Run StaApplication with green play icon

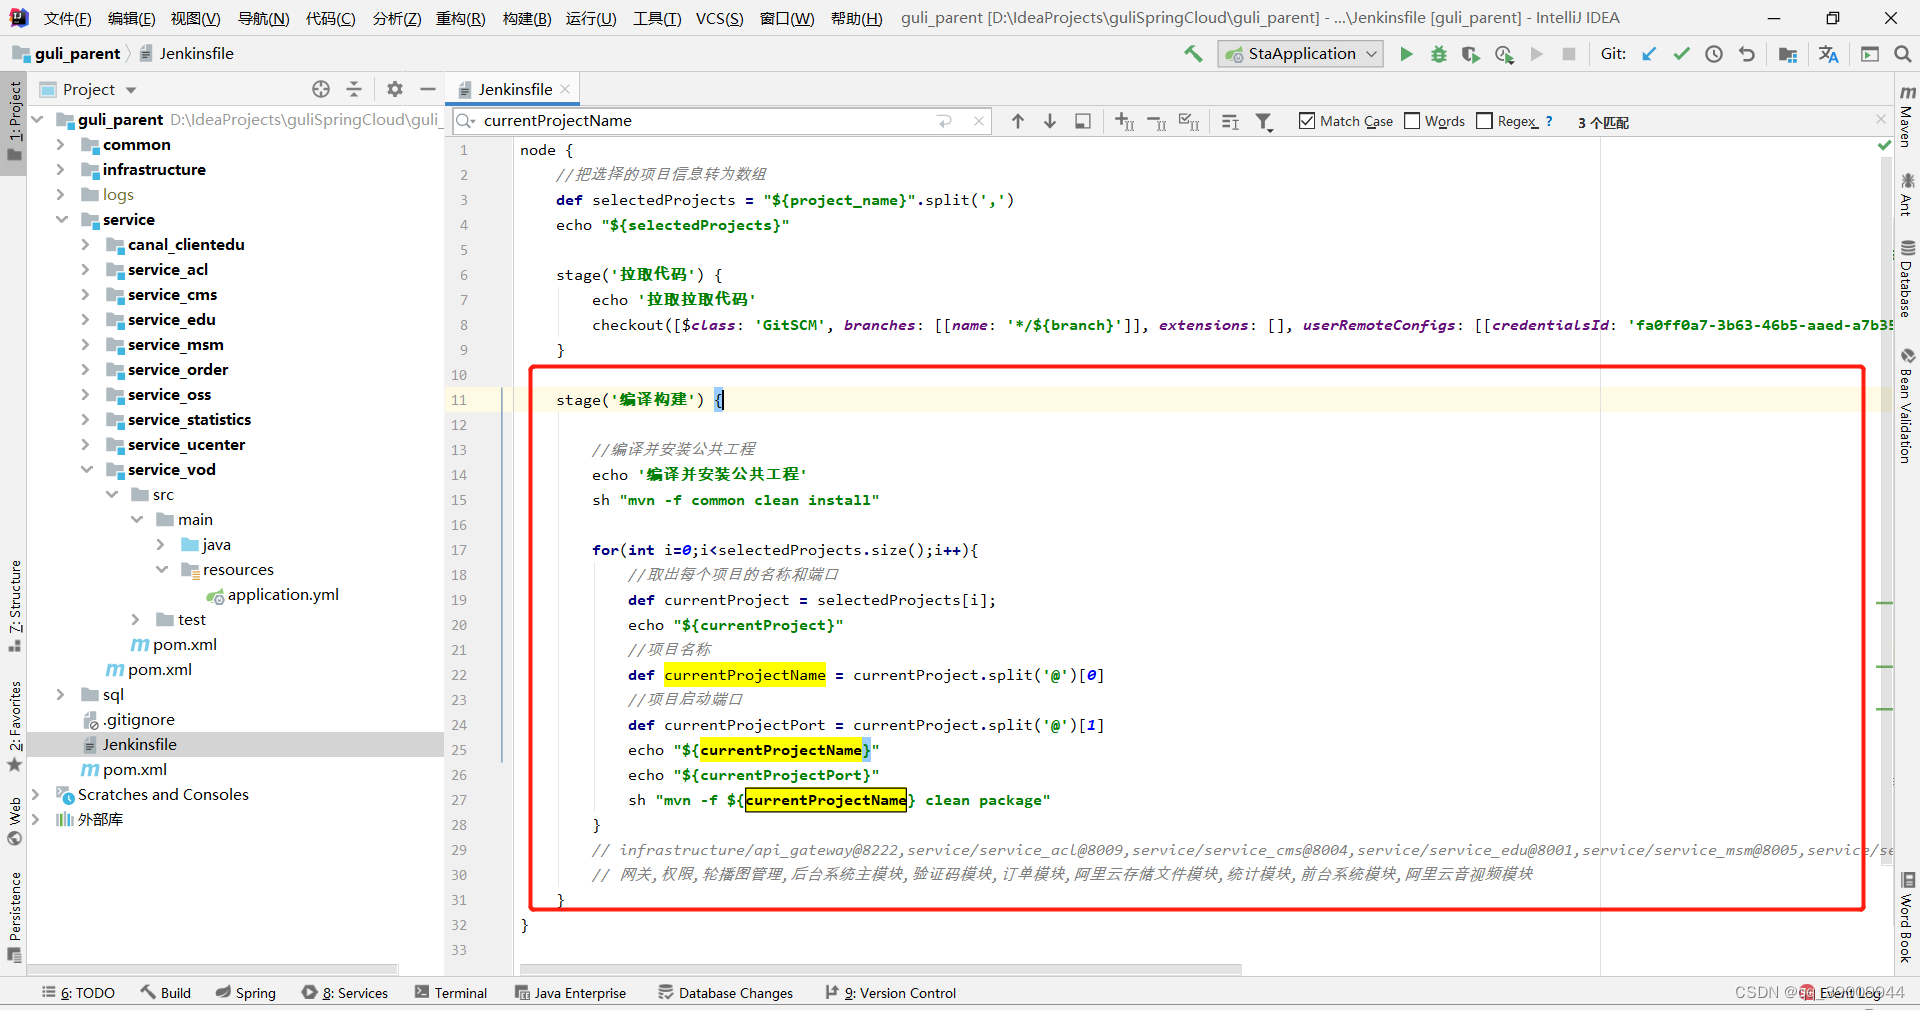[x=1406, y=54]
